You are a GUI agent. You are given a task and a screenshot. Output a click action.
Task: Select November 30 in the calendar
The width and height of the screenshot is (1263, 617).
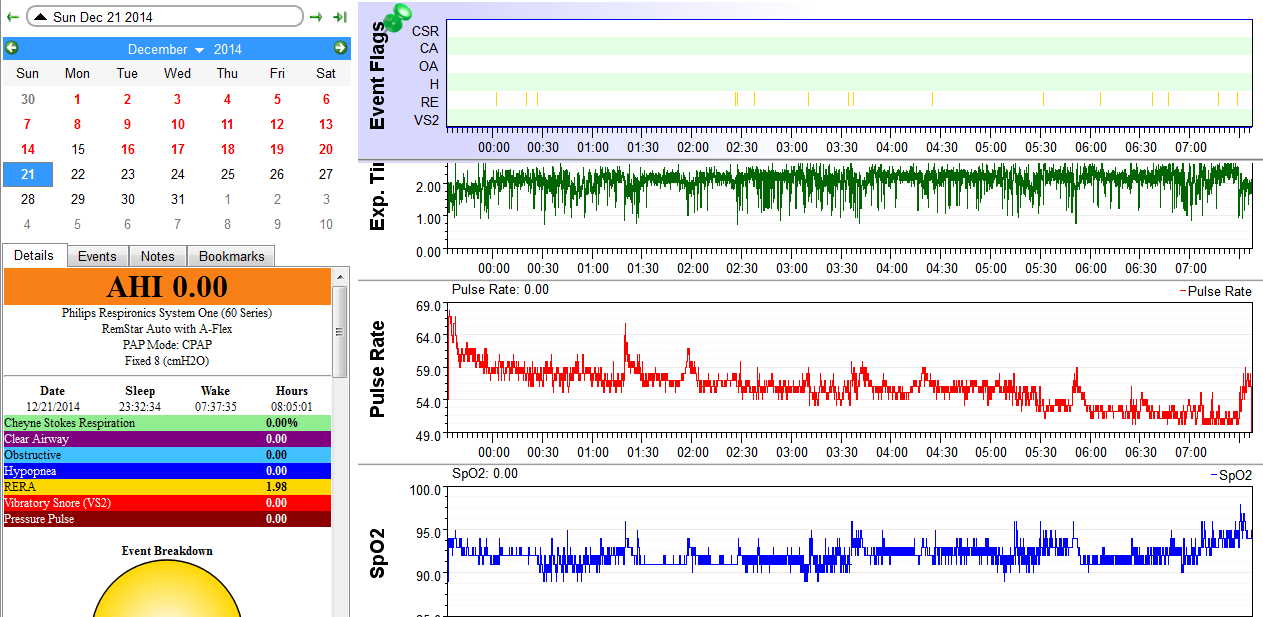(x=28, y=99)
